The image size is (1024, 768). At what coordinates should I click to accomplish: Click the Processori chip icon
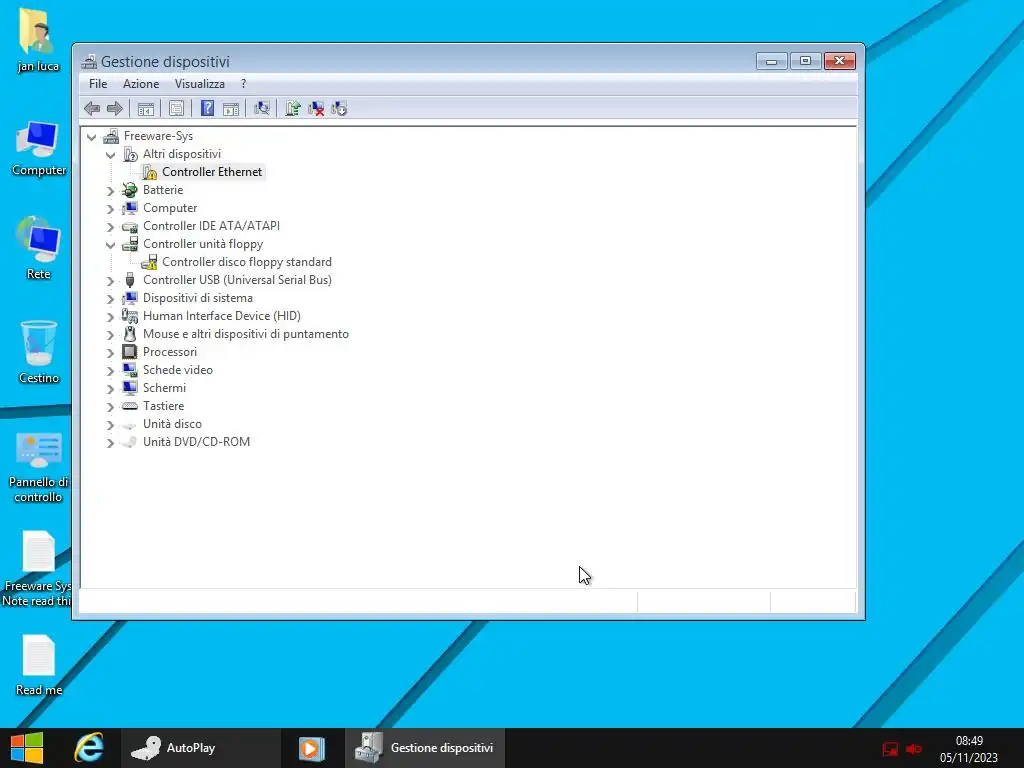130,352
